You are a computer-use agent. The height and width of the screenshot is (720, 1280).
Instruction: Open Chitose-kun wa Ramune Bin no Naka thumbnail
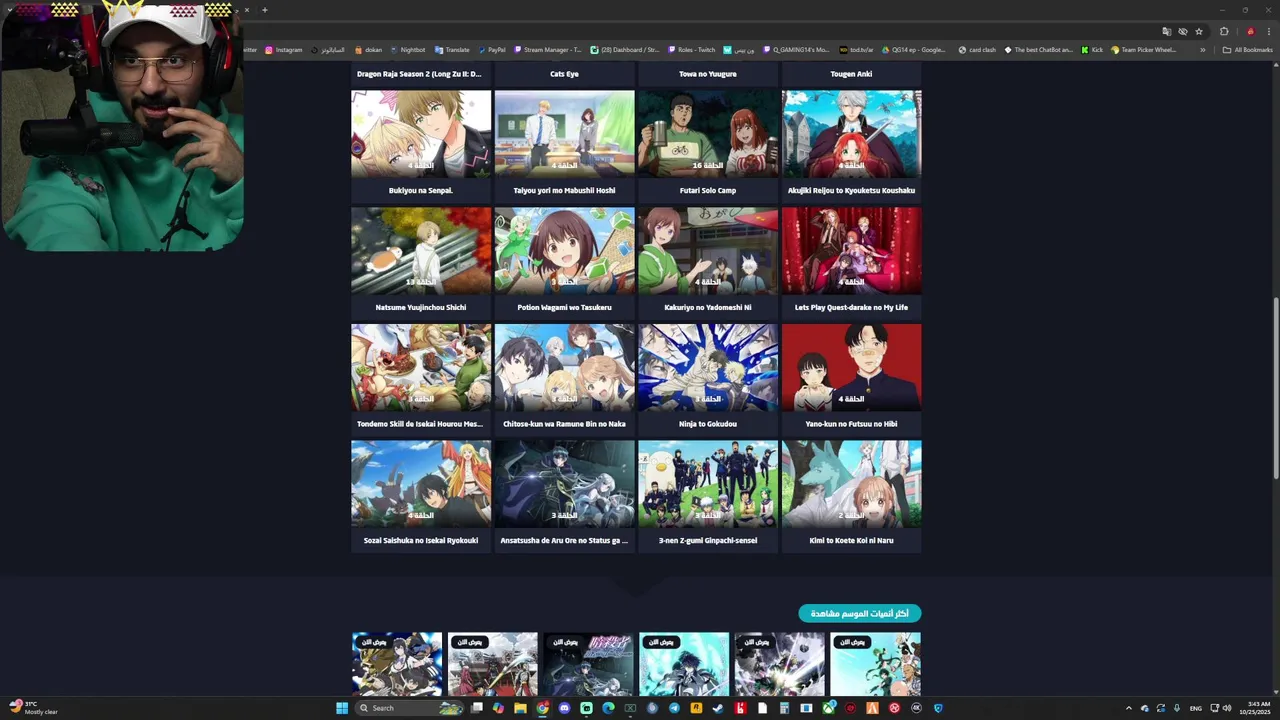point(564,367)
